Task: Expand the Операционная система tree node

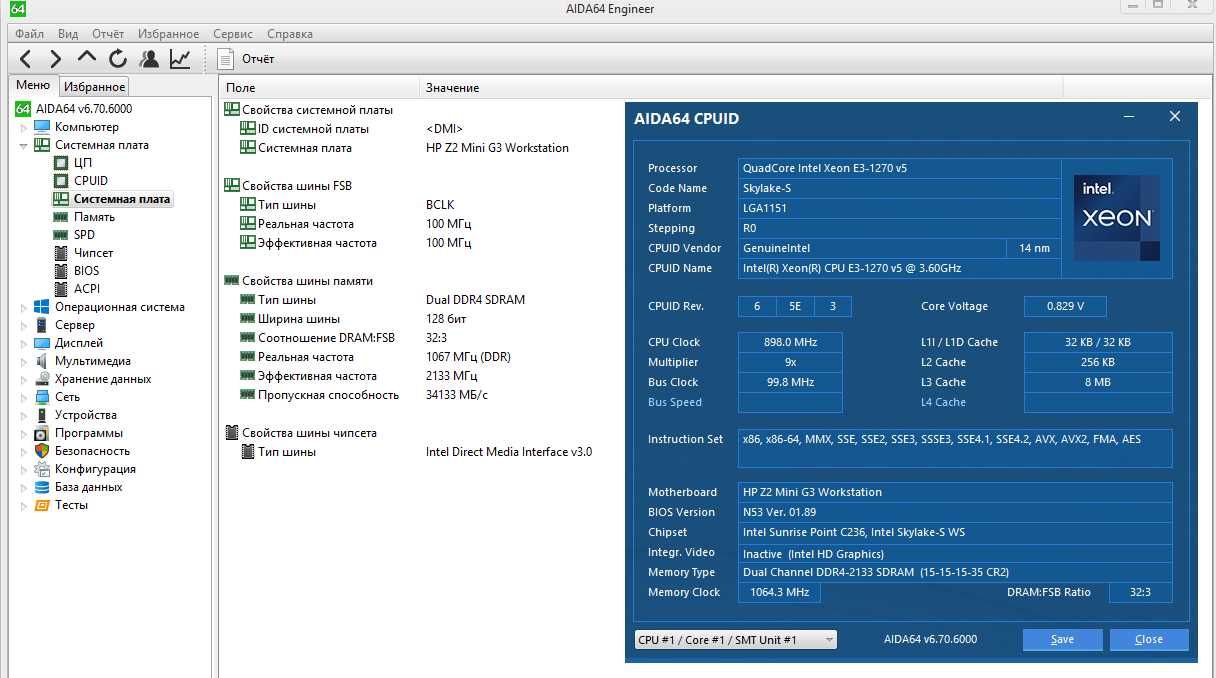Action: click(x=24, y=307)
